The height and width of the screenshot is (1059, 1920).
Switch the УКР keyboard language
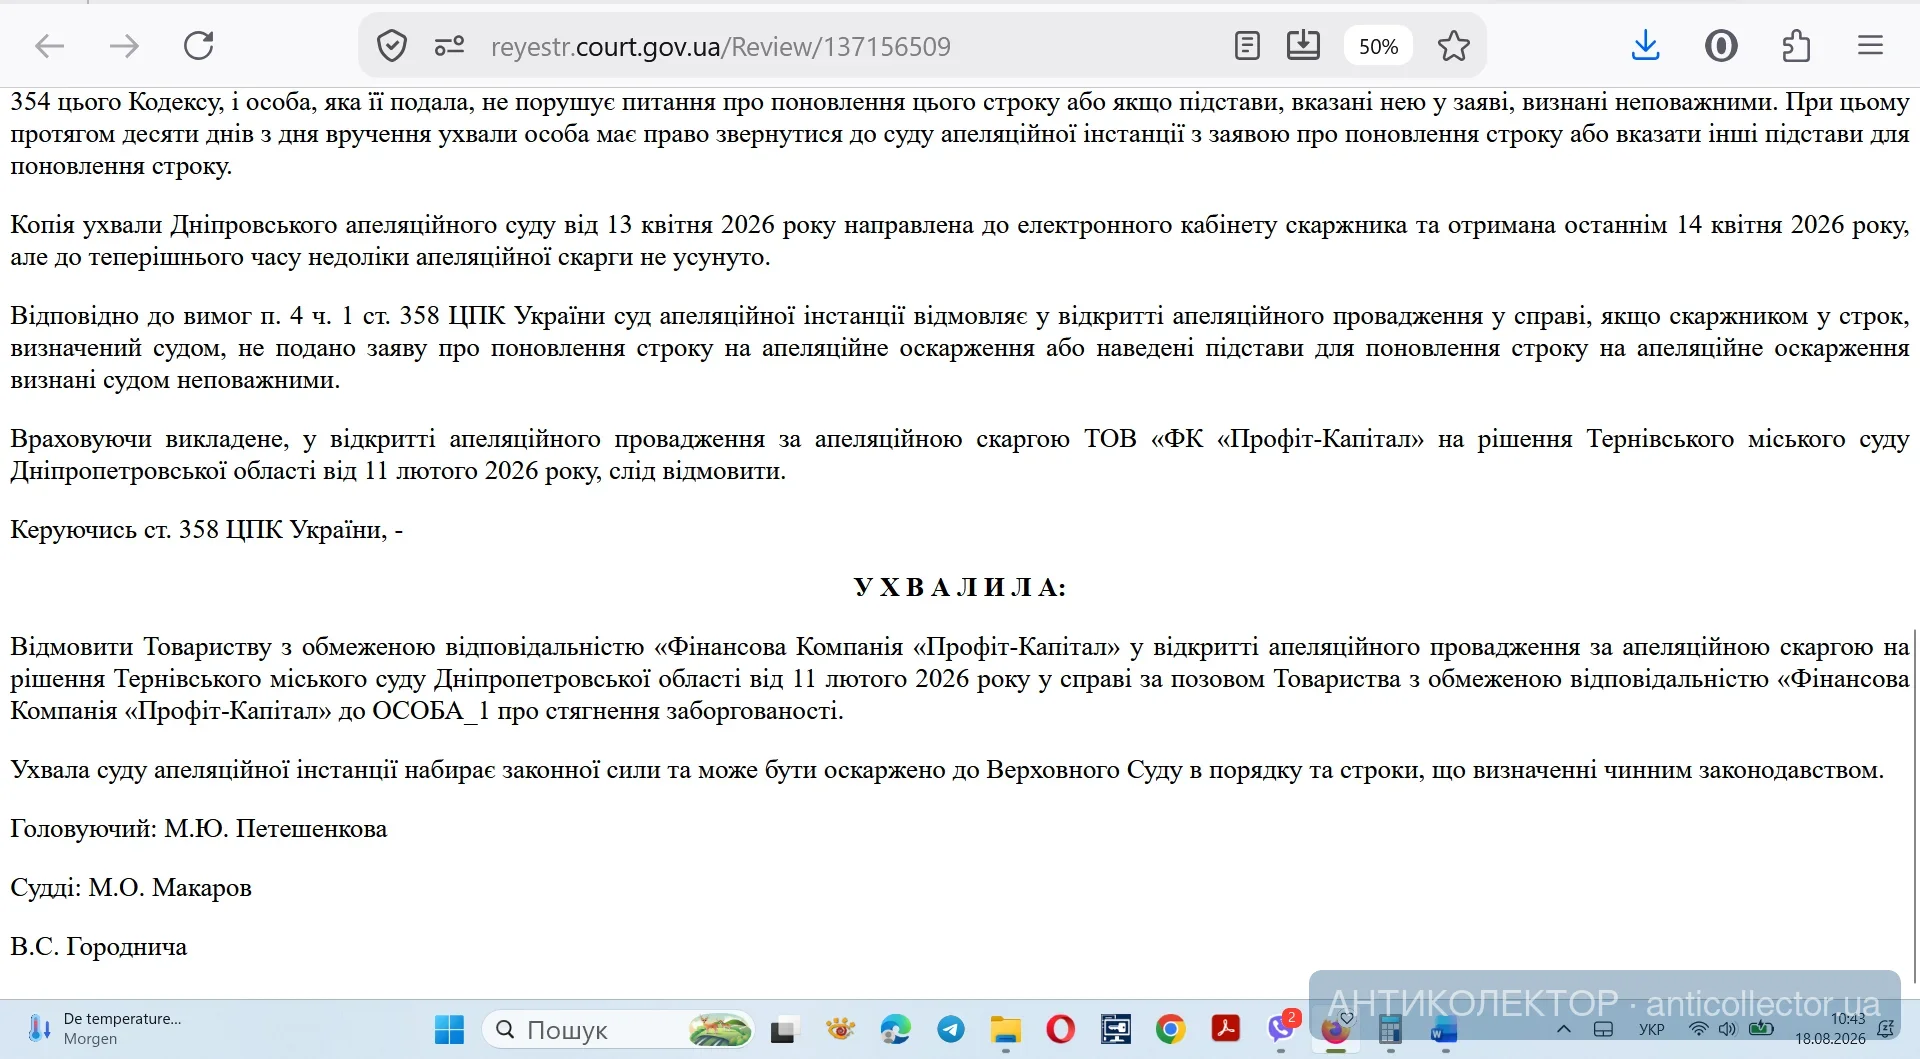[1652, 1030]
